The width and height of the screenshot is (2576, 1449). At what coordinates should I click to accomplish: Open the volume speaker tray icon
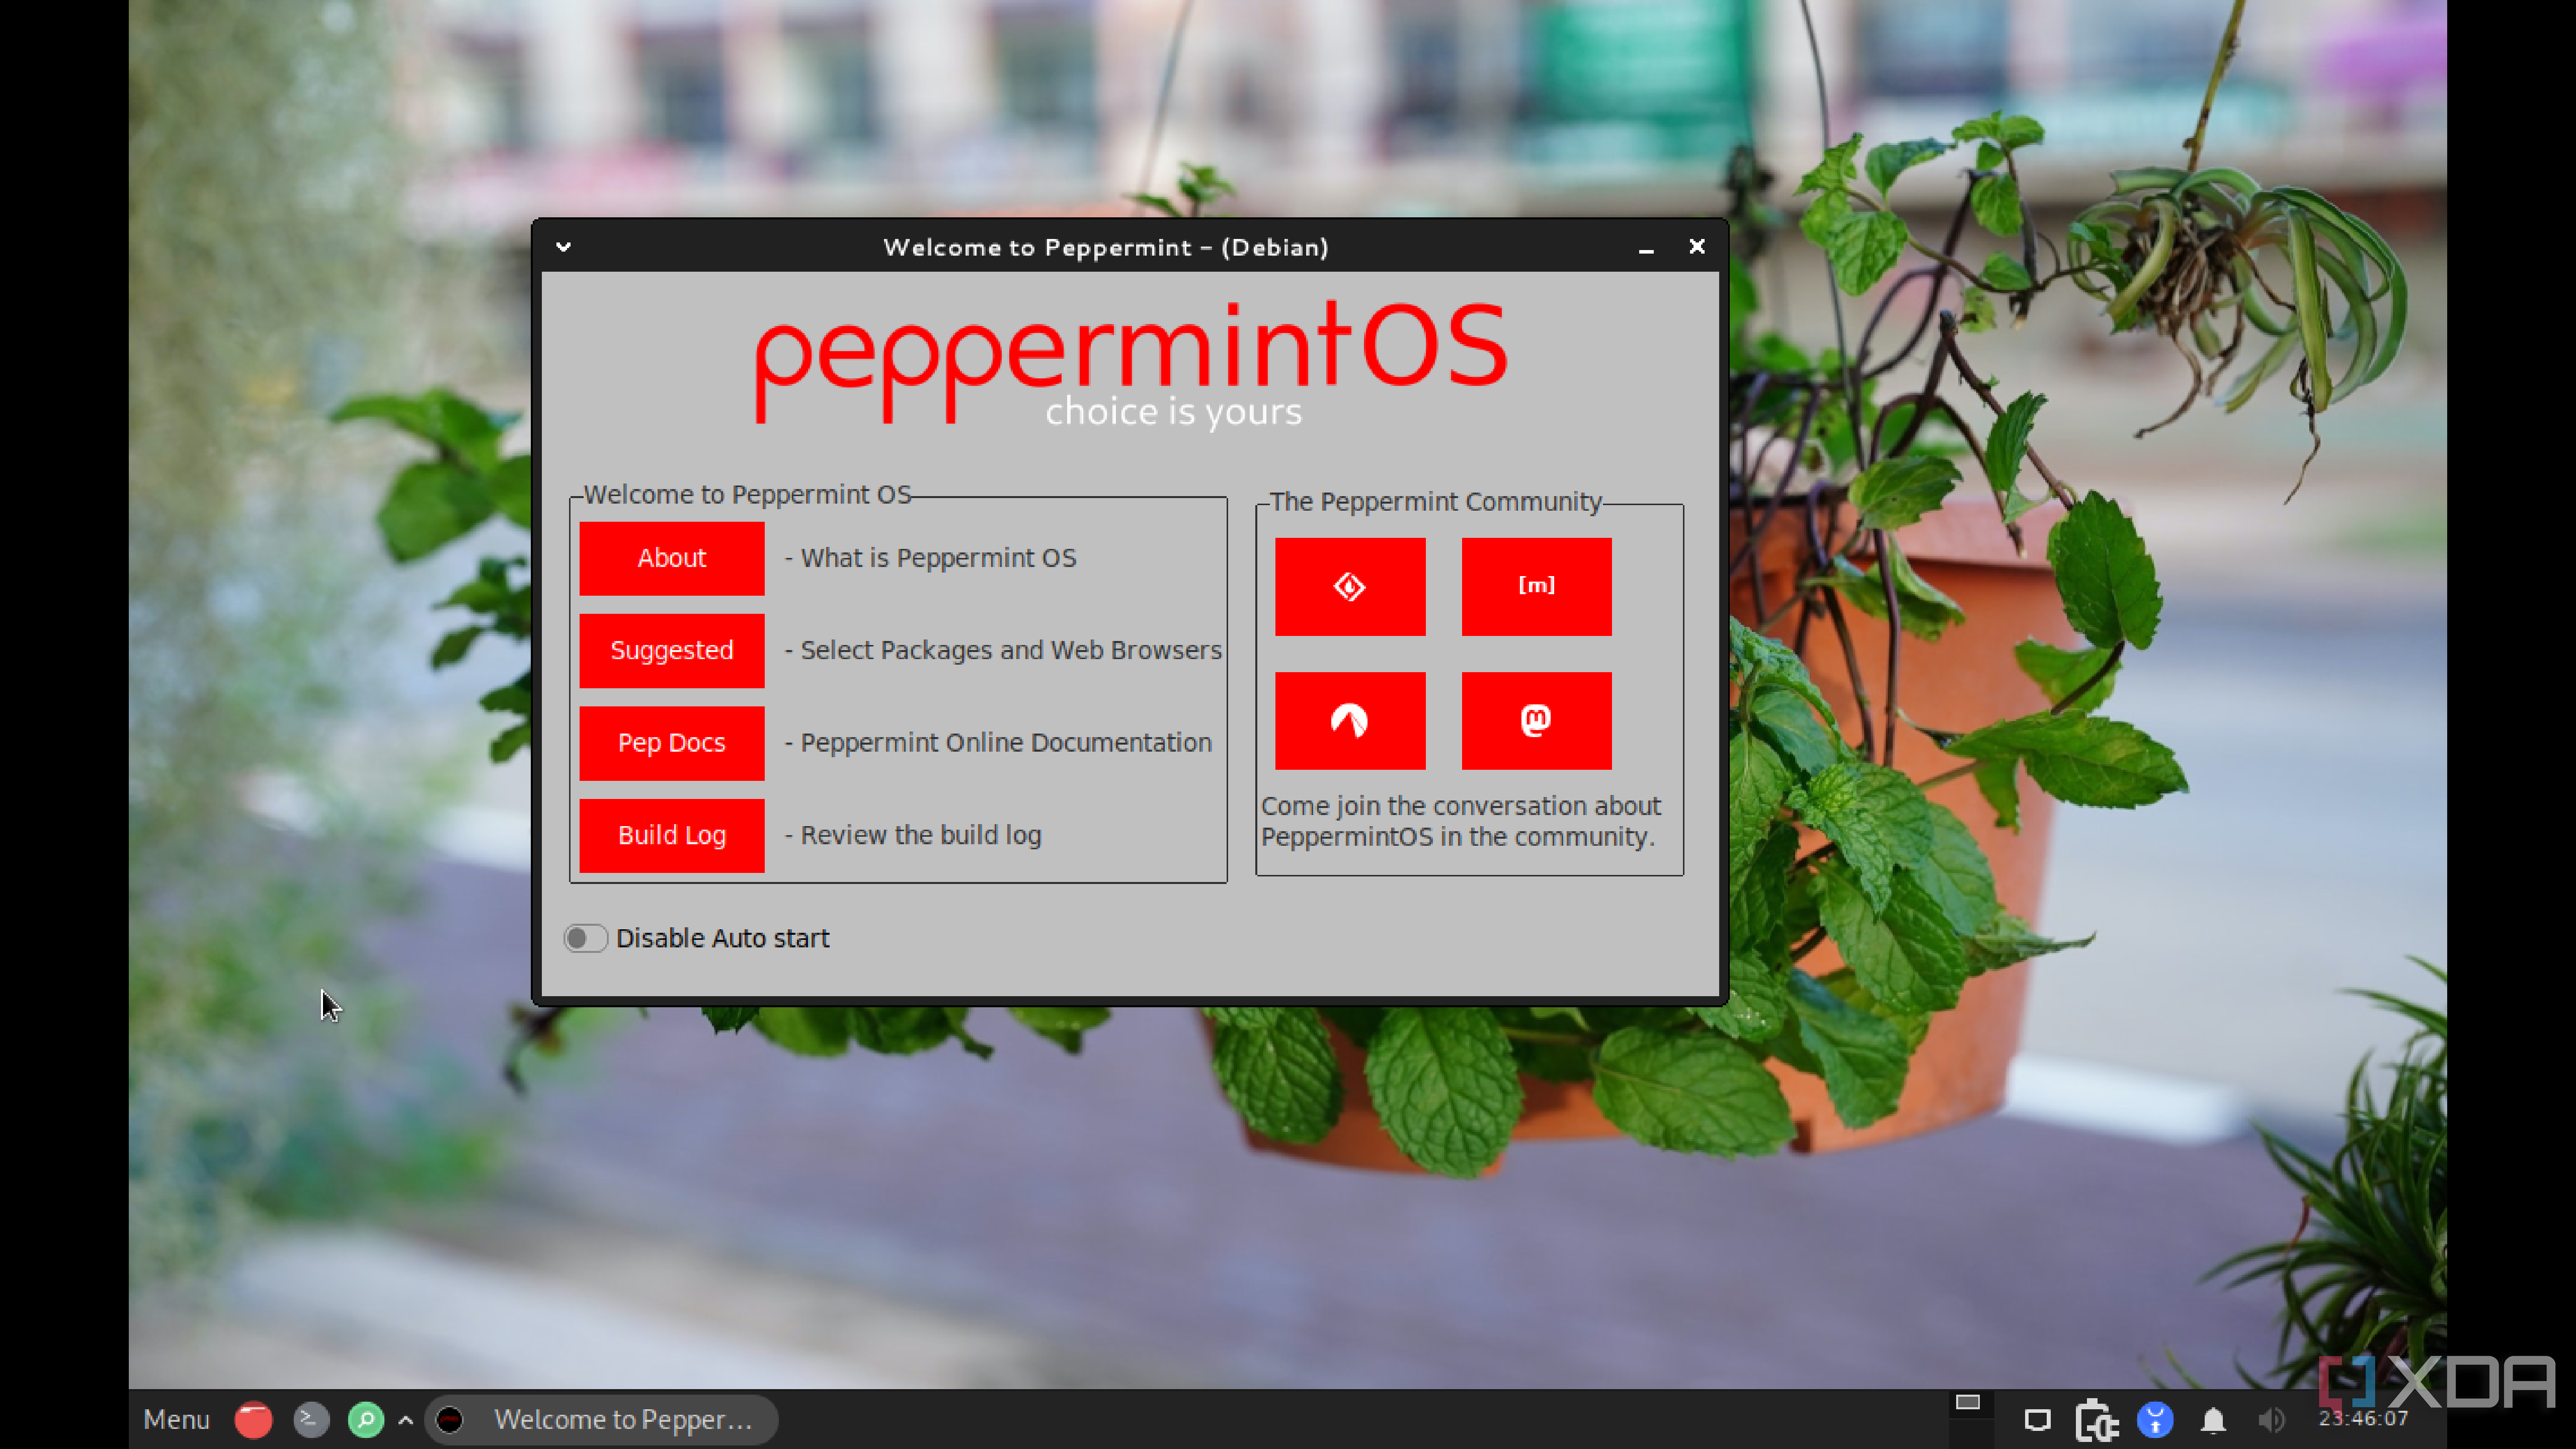coord(2271,1420)
